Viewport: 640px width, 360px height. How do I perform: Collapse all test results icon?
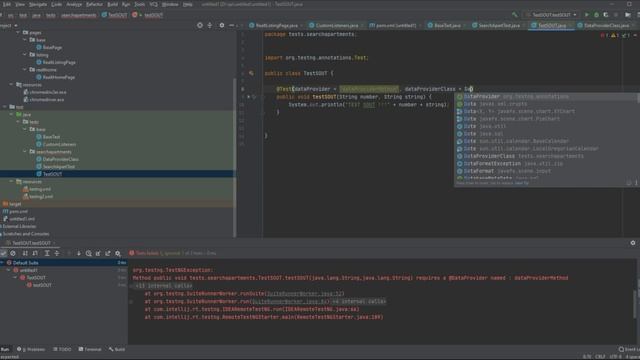click(57, 253)
